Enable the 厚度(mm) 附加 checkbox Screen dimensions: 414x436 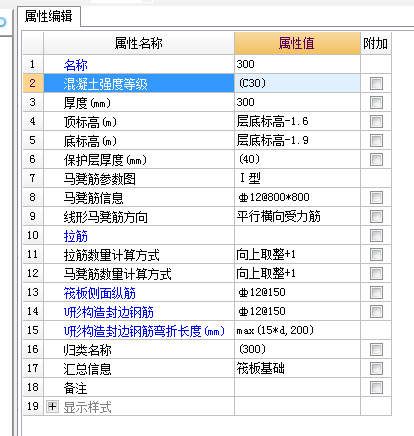pyautogui.click(x=376, y=102)
